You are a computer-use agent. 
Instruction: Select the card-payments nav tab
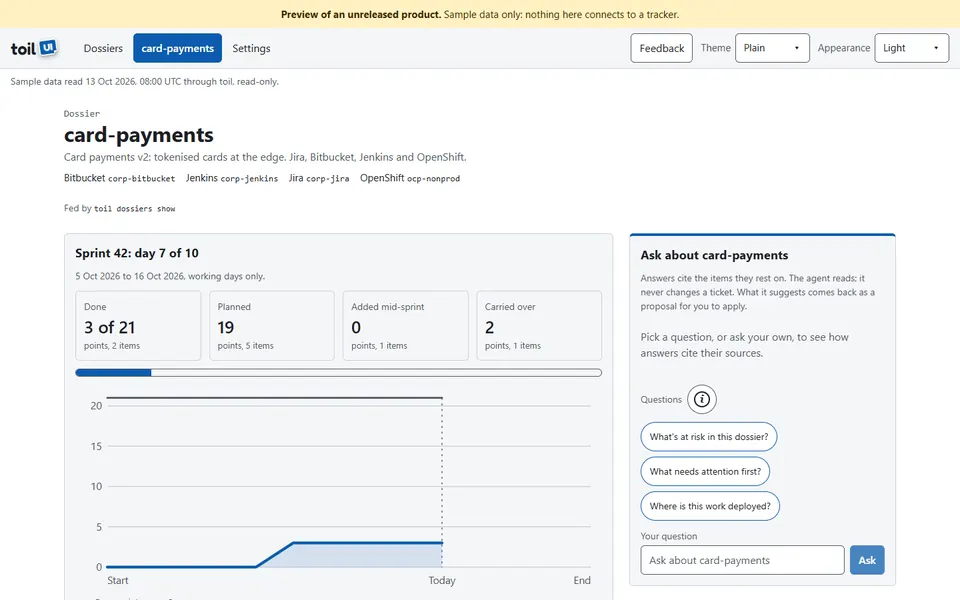click(x=178, y=48)
